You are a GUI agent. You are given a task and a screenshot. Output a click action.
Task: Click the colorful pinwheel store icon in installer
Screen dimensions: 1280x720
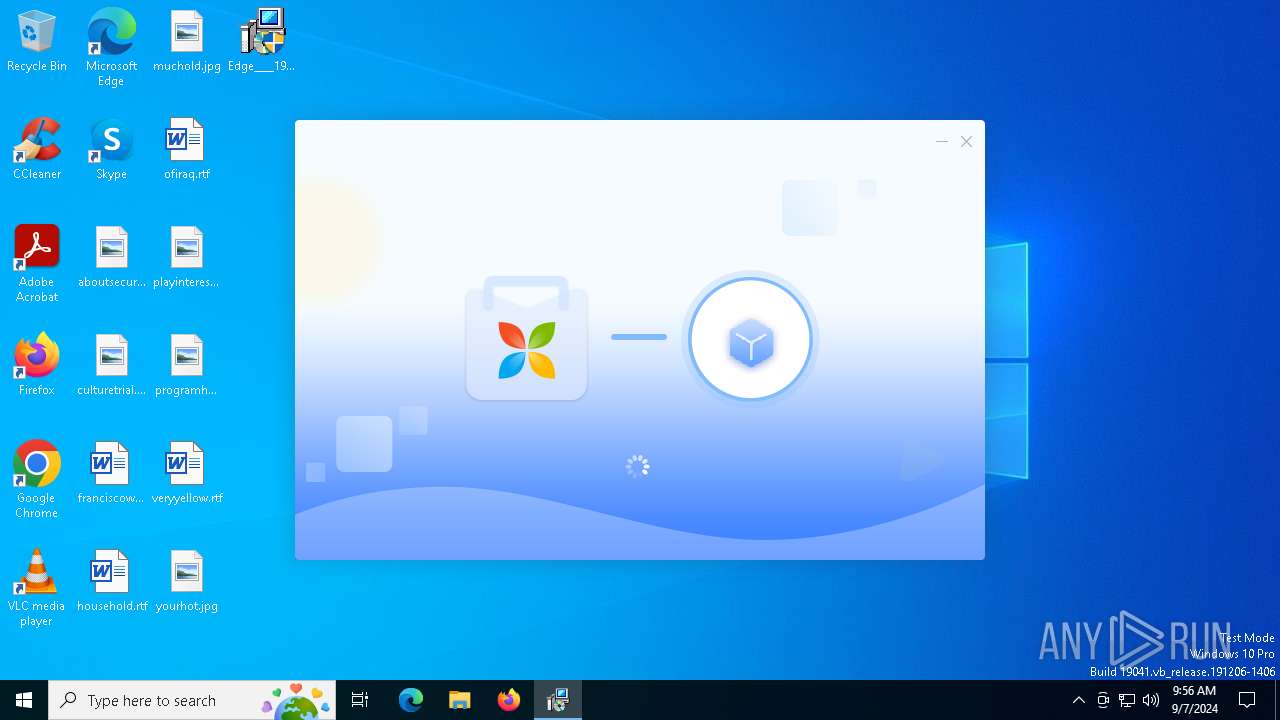[527, 350]
